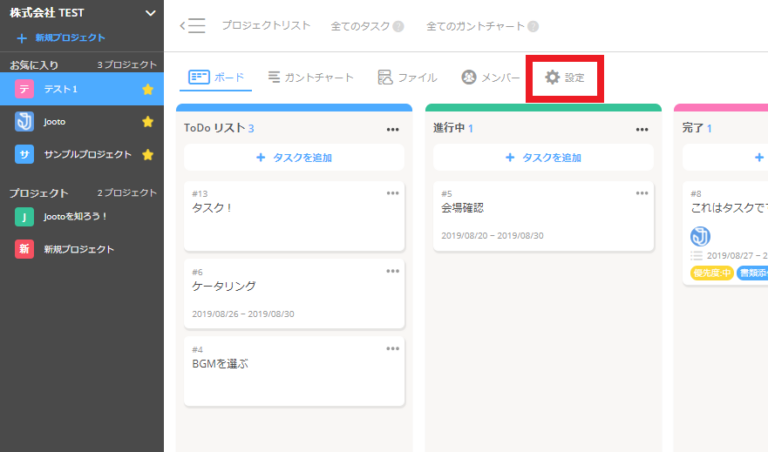Click blue サ icon of サンプルプロジェクト
This screenshot has height=452, width=768.
click(24, 154)
